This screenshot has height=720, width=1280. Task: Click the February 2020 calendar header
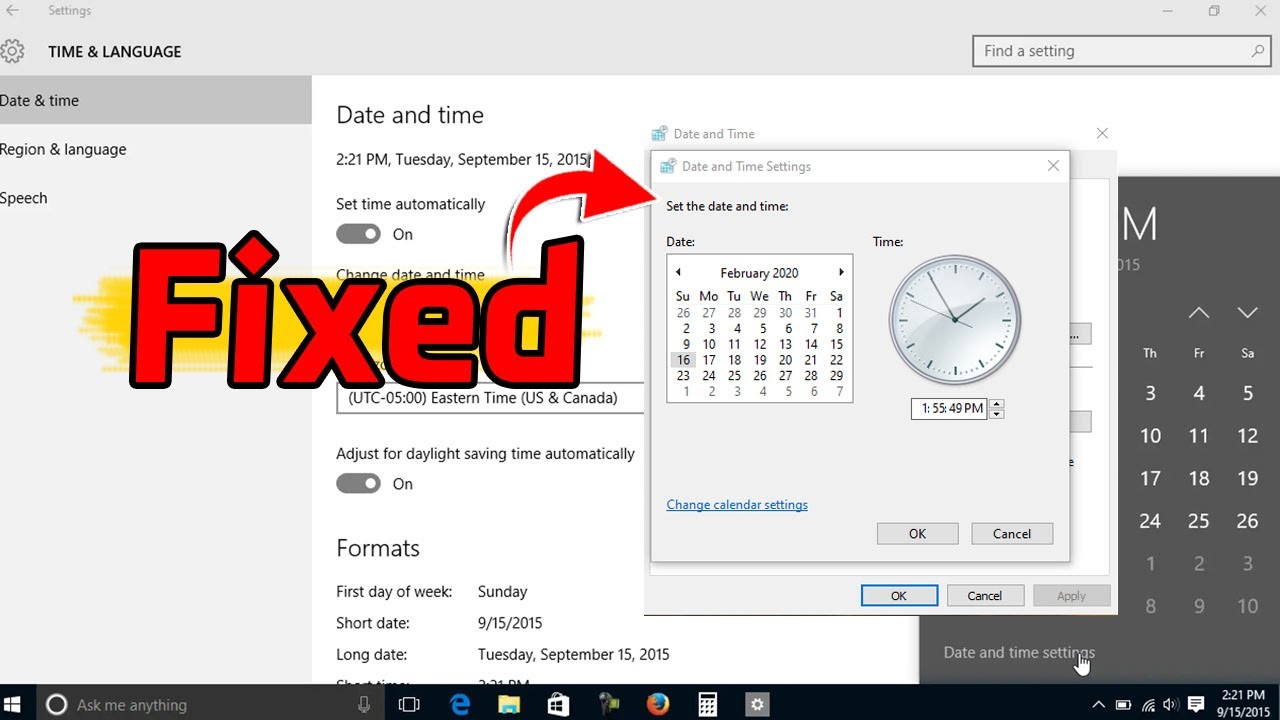(759, 273)
